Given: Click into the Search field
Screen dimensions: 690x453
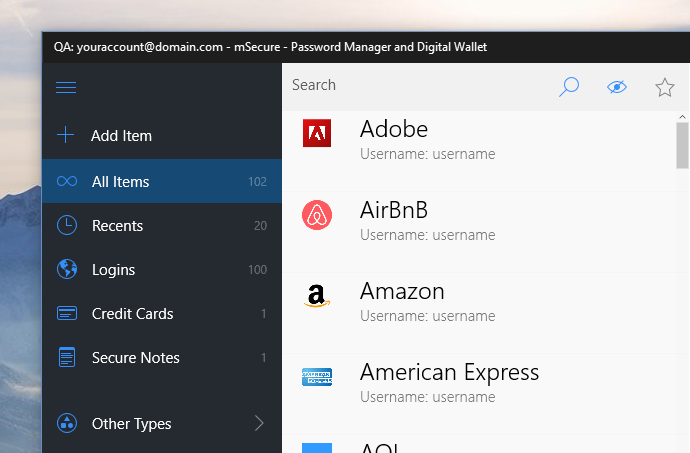Looking at the screenshot, I should click(x=418, y=85).
